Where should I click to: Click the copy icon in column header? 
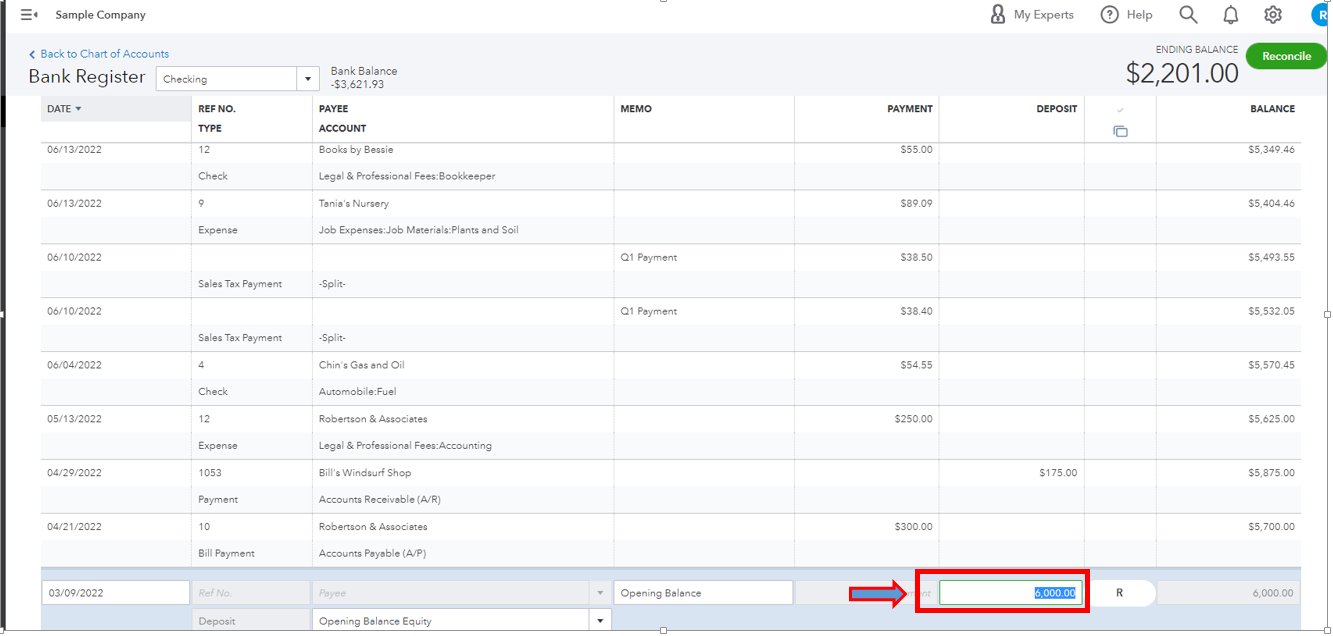(1120, 131)
